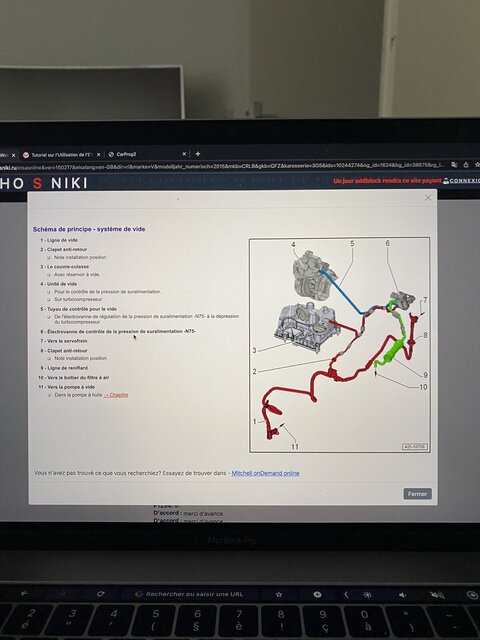Tap the bookmark star on the Touch Bar

[x=279, y=594]
